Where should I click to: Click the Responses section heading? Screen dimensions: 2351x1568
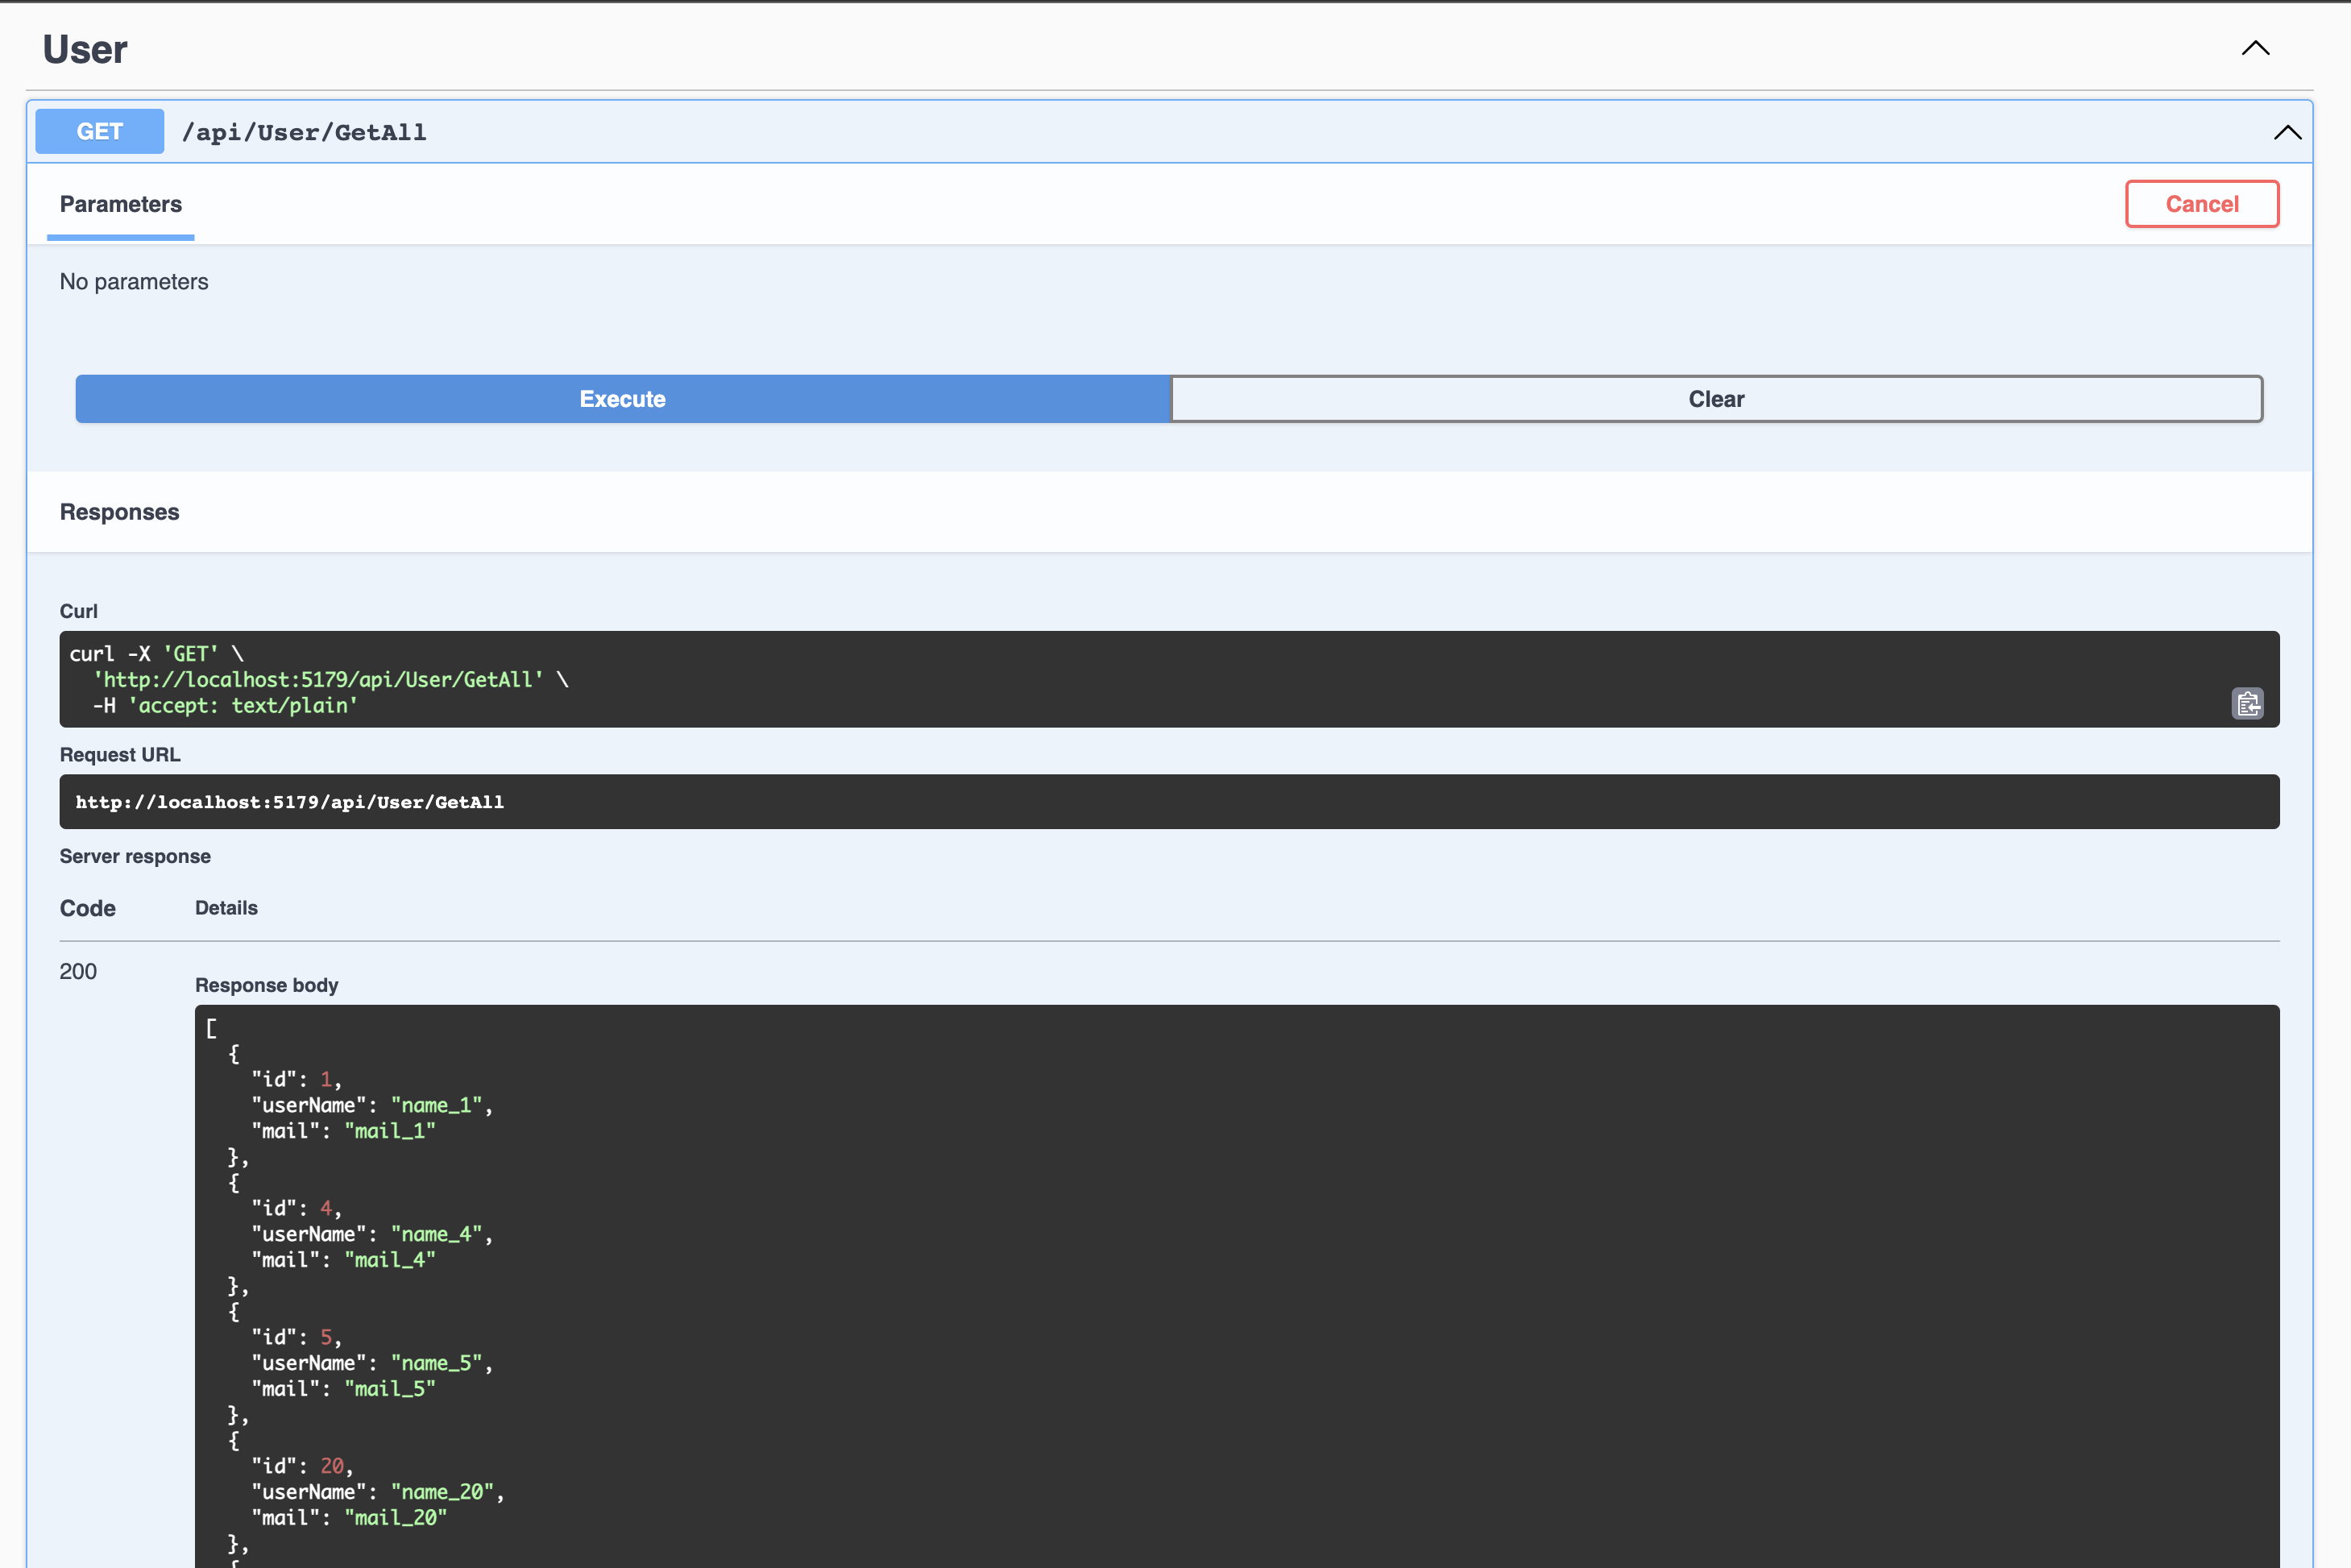(119, 512)
